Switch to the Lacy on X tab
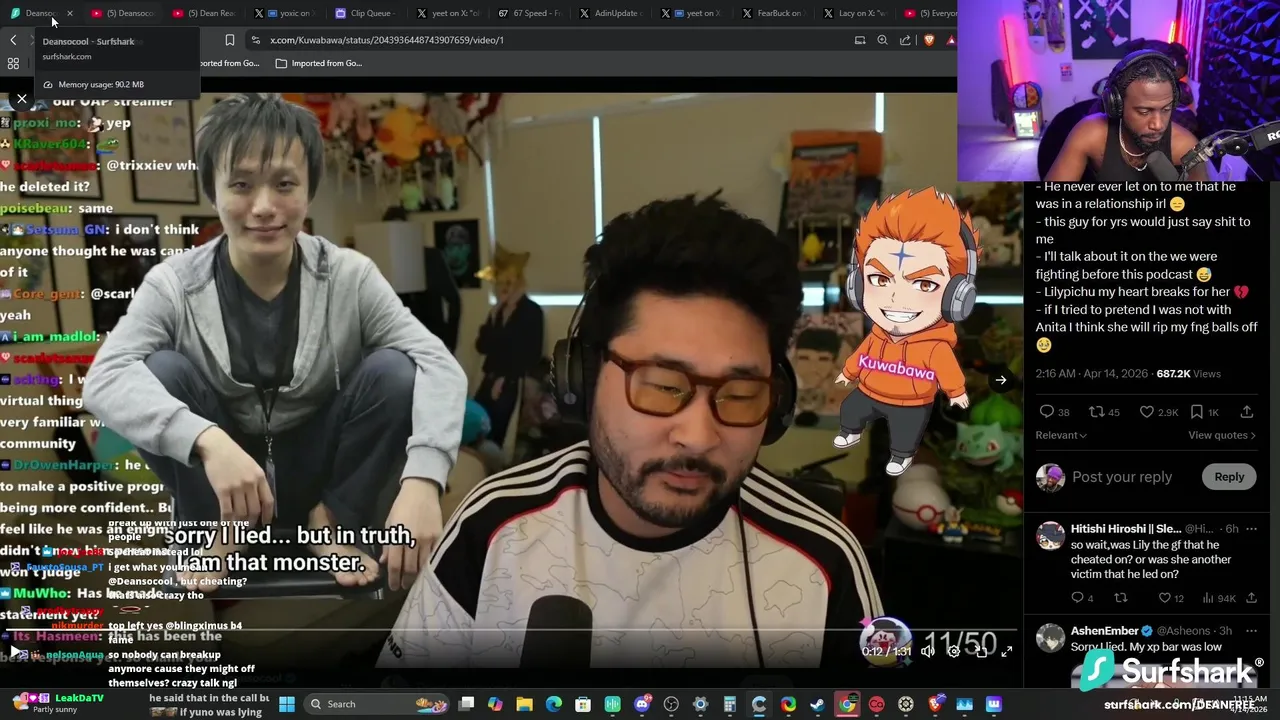1280x720 pixels. point(852,13)
